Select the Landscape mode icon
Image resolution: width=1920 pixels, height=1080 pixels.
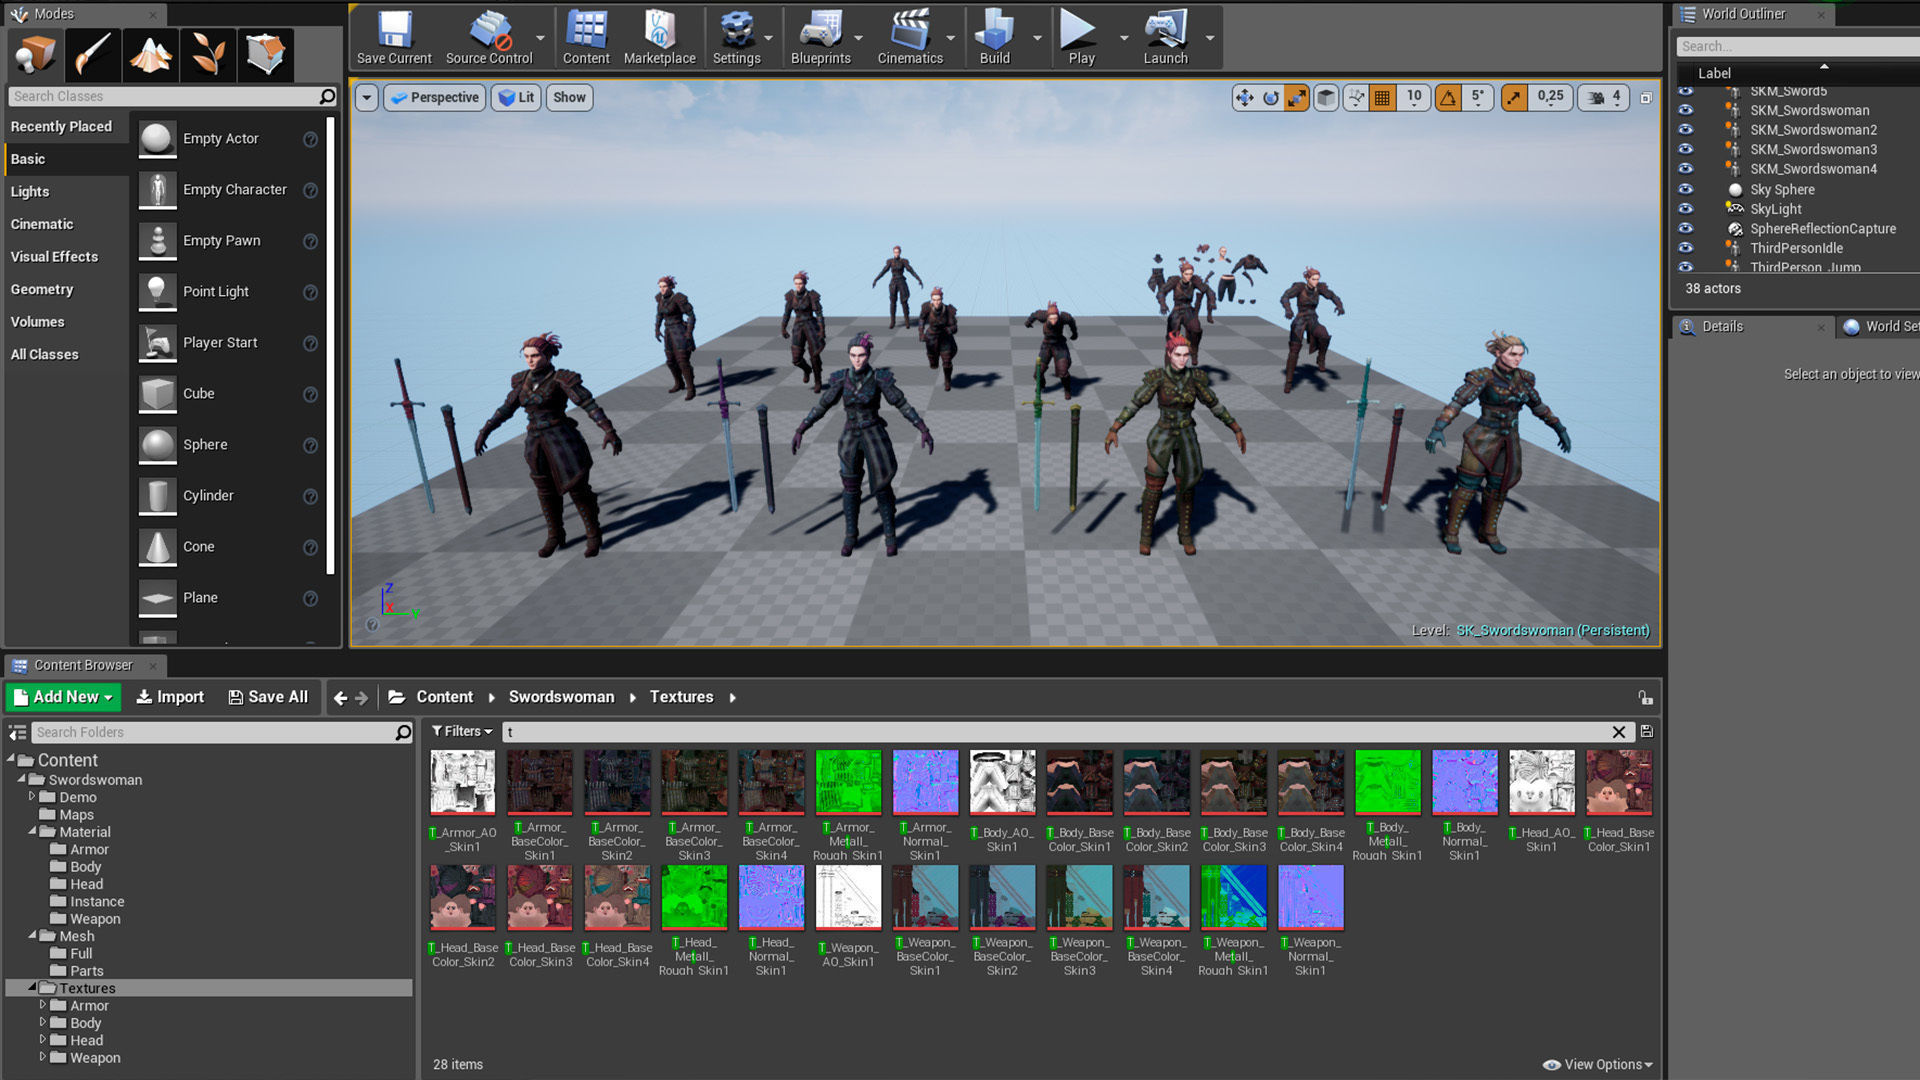pos(150,55)
